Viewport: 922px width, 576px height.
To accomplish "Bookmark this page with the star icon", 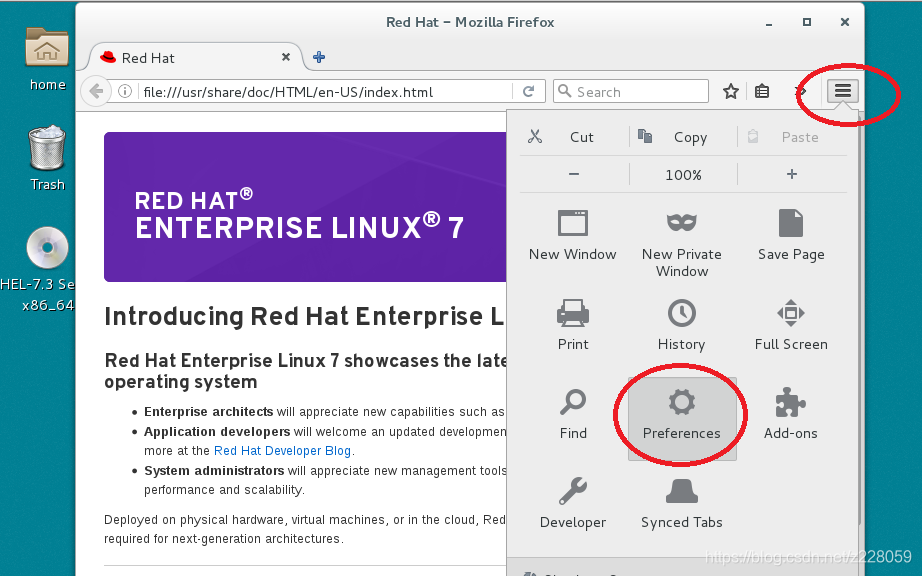I will (731, 91).
